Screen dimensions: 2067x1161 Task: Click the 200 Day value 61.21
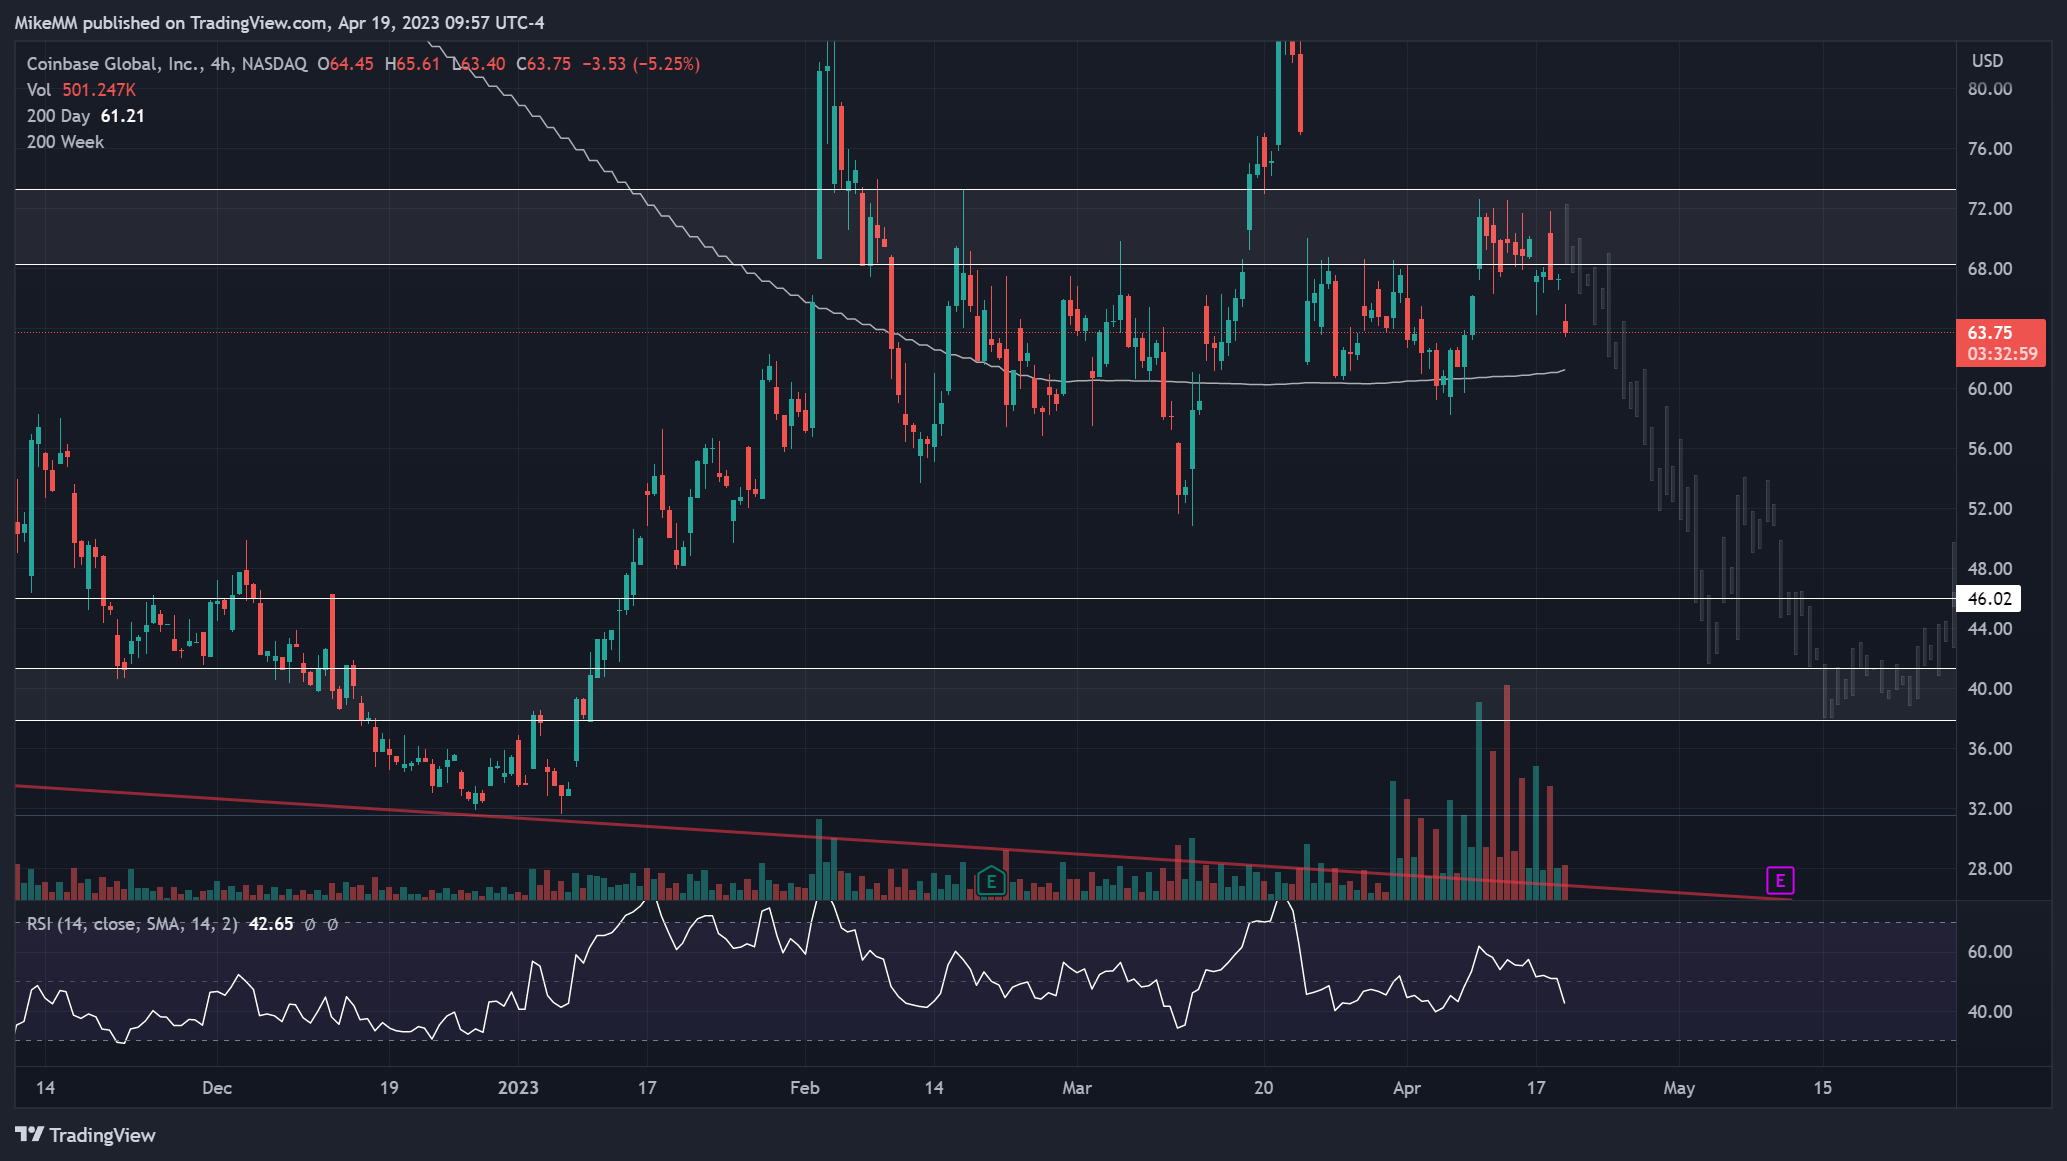tap(123, 116)
